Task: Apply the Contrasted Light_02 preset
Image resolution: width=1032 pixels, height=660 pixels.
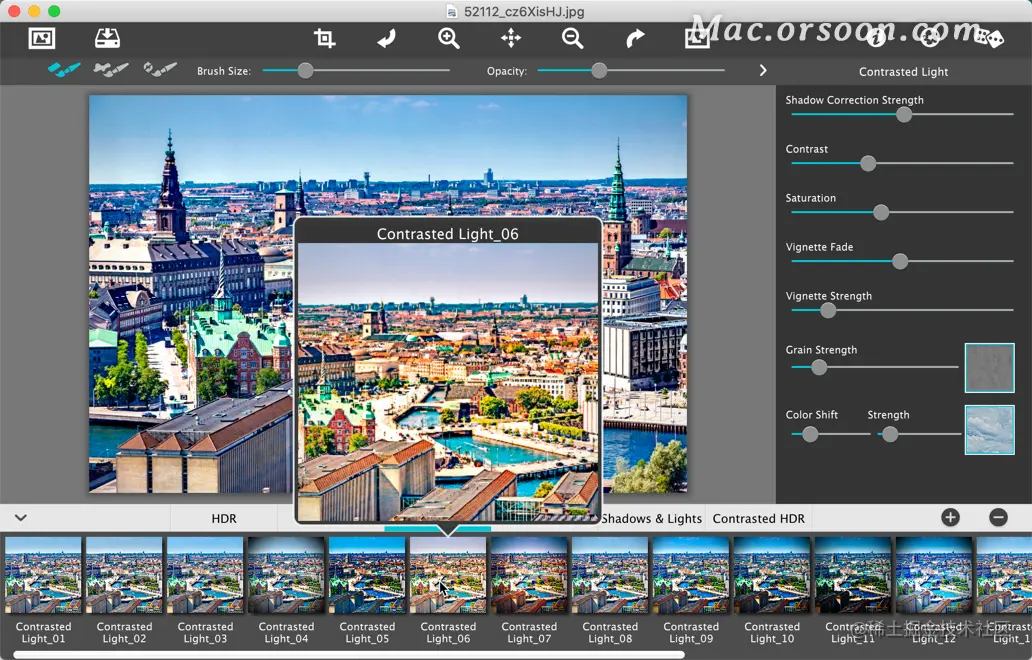Action: [x=124, y=575]
